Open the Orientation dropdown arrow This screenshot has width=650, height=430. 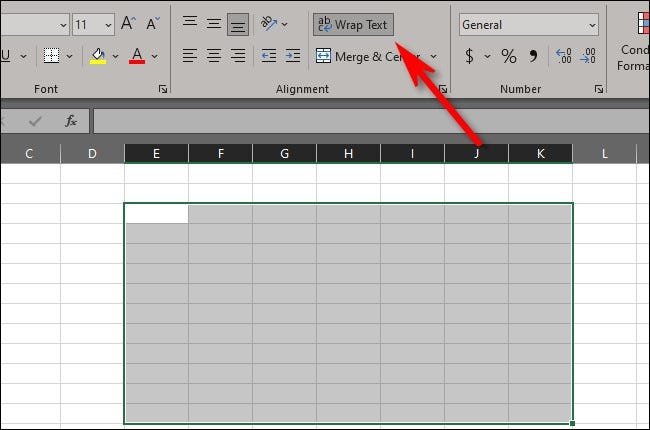pyautogui.click(x=285, y=24)
